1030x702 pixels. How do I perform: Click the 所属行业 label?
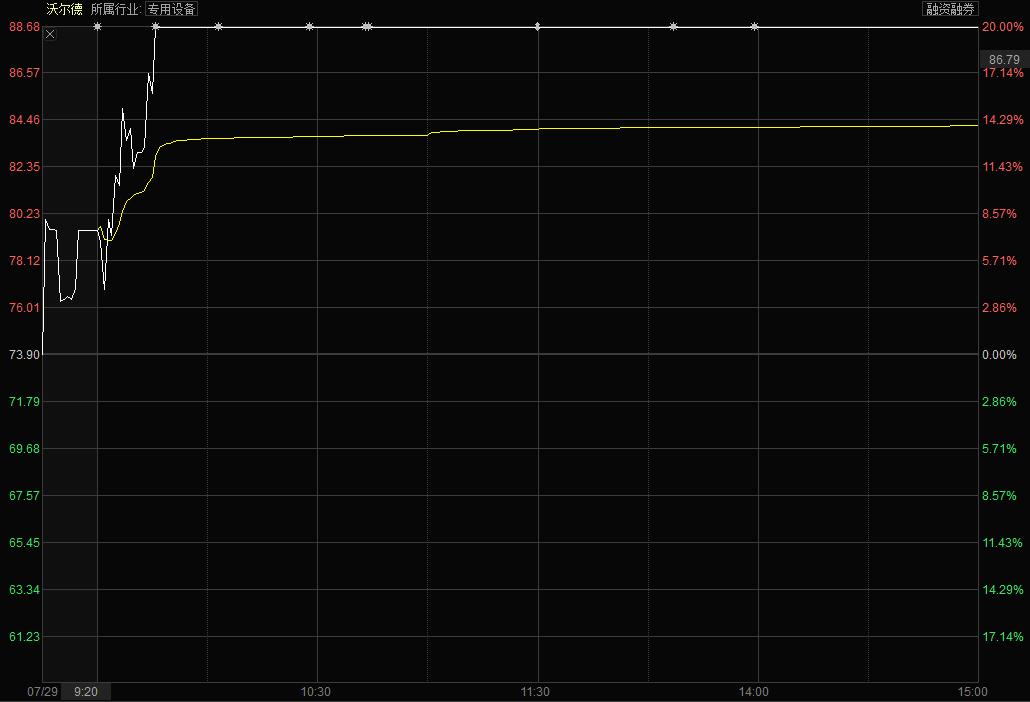115,9
